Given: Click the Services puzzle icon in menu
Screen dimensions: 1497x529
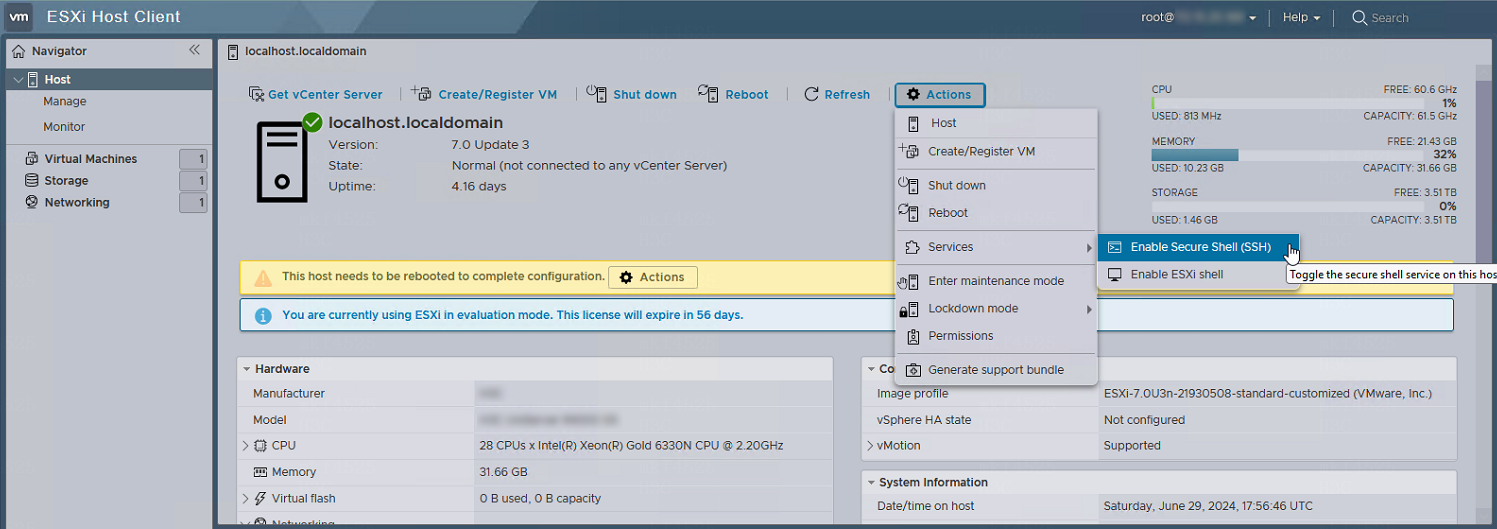Looking at the screenshot, I should 911,247.
